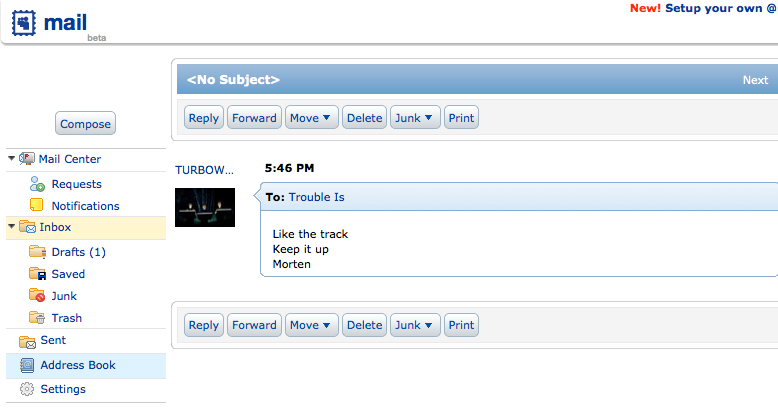Collapse the Inbox folder tree
This screenshot has height=417, width=778.
pos(11,227)
